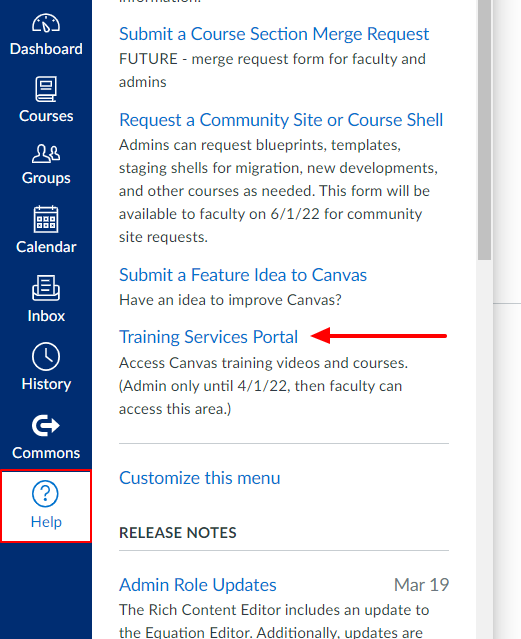Open the Calendar icon
Viewport: 521px width, 639px height.
[x=46, y=219]
